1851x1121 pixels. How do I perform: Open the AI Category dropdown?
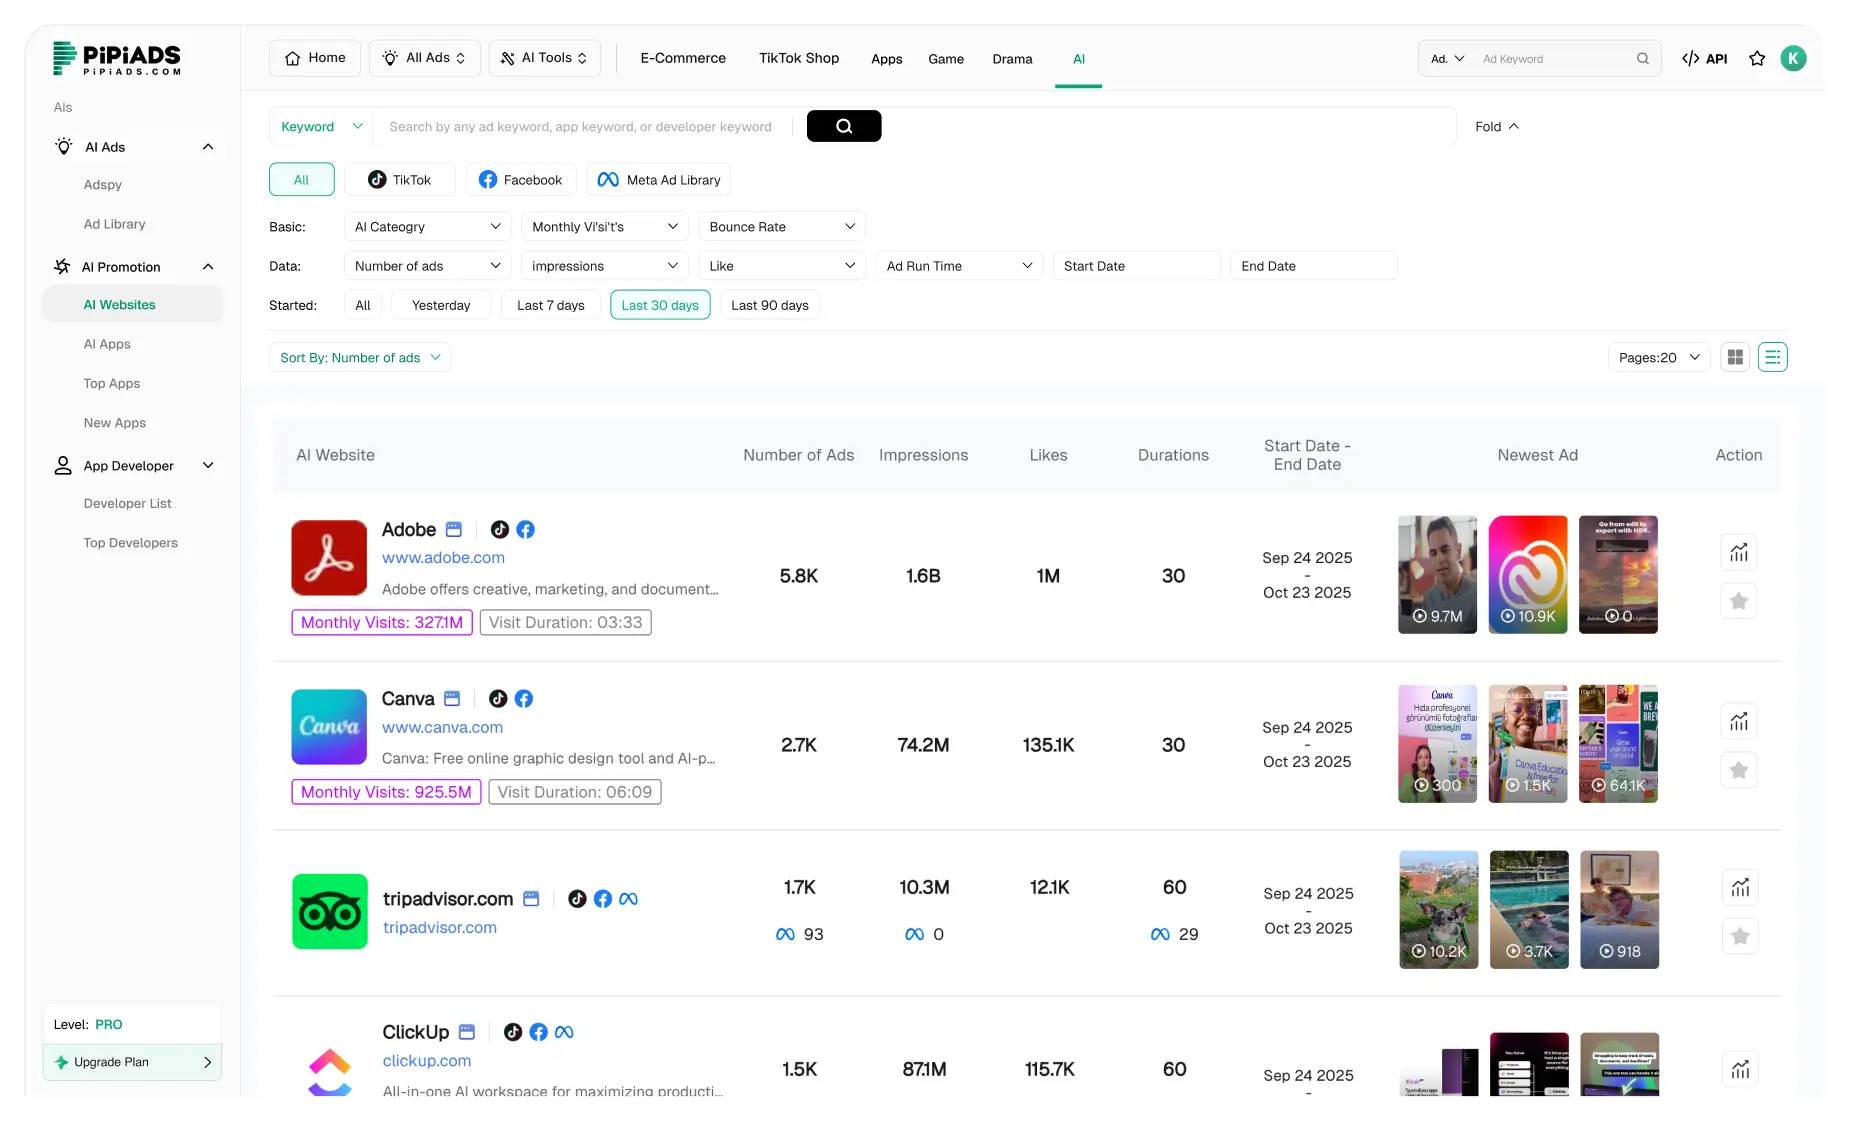(427, 226)
